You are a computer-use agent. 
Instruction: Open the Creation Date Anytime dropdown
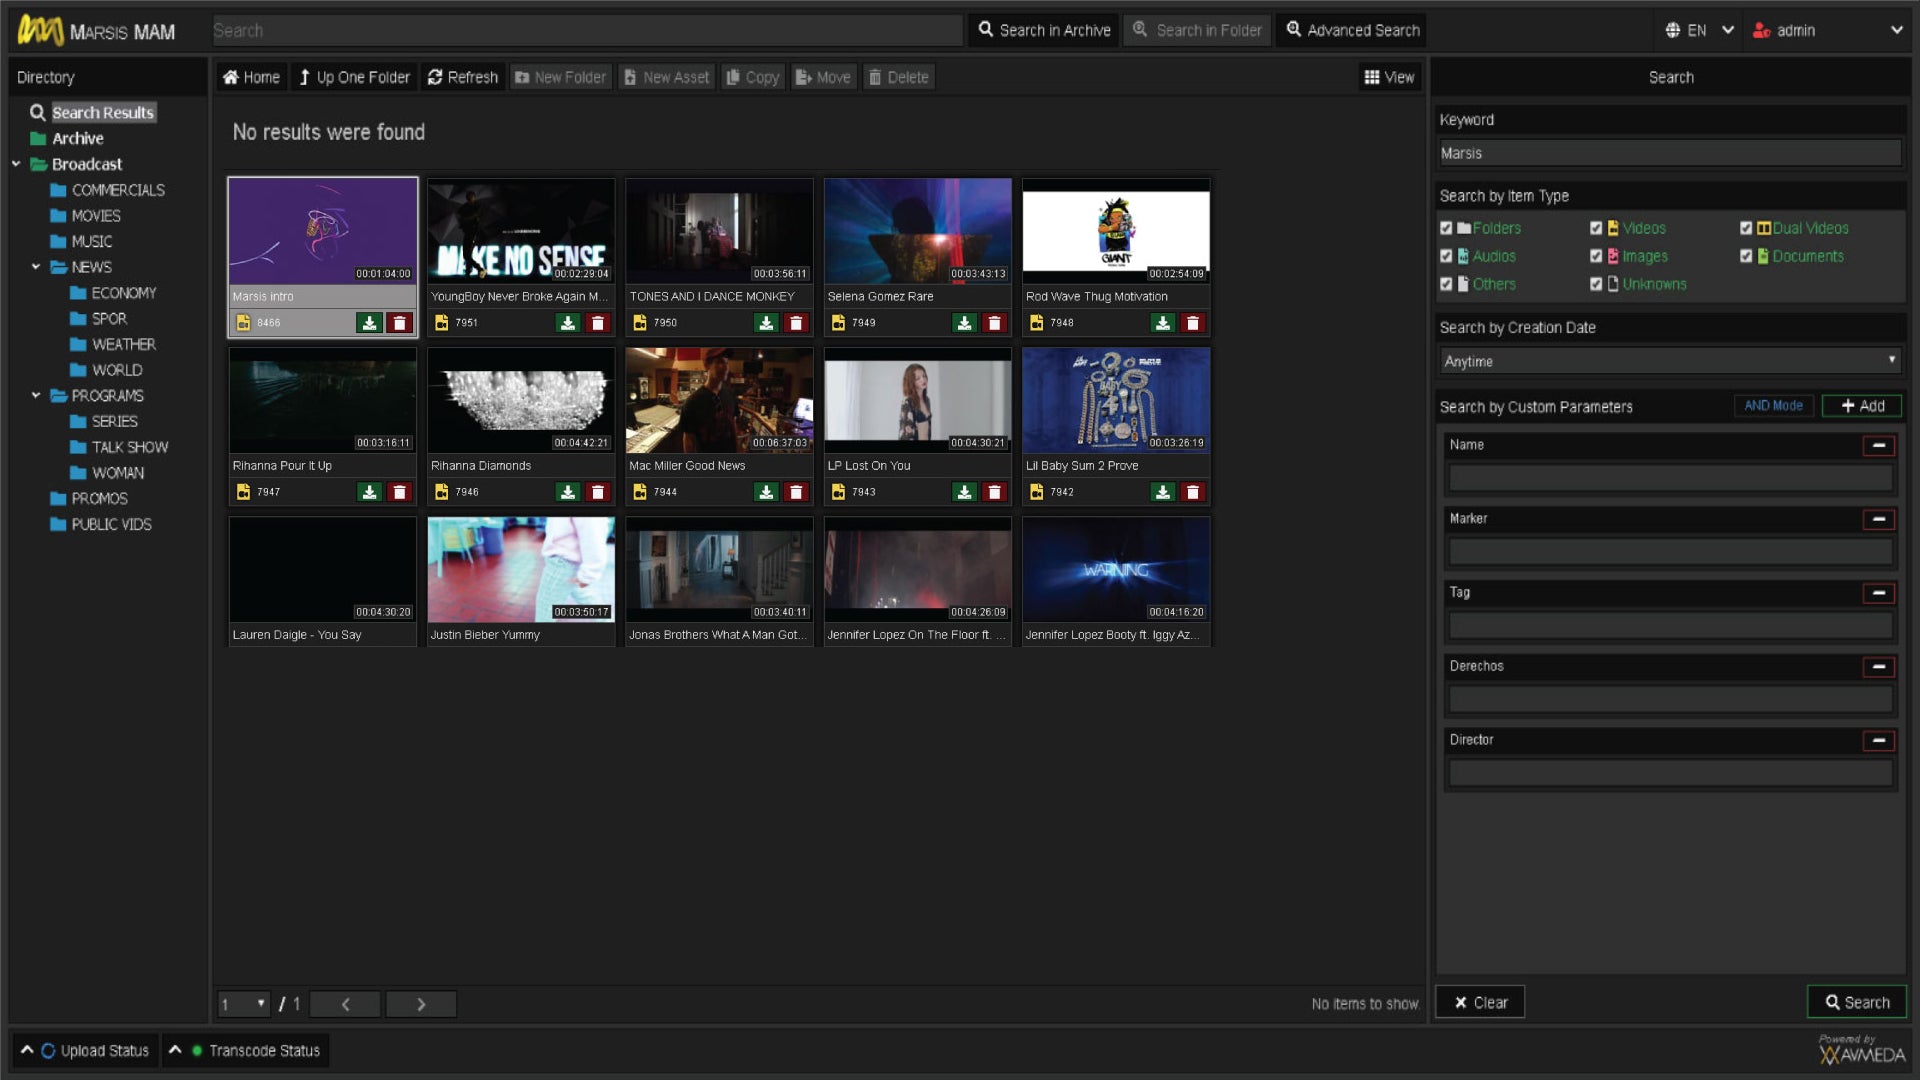(1670, 361)
